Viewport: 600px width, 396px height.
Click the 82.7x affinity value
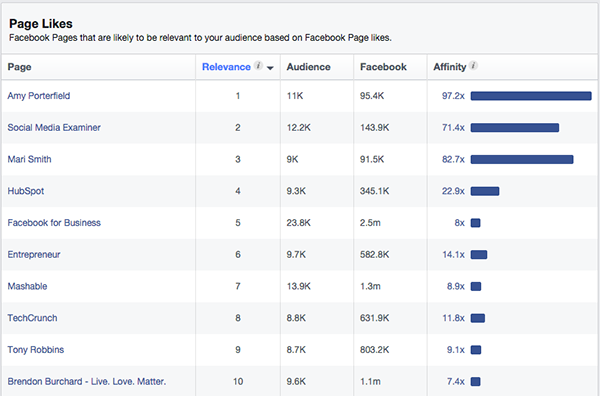(x=453, y=159)
